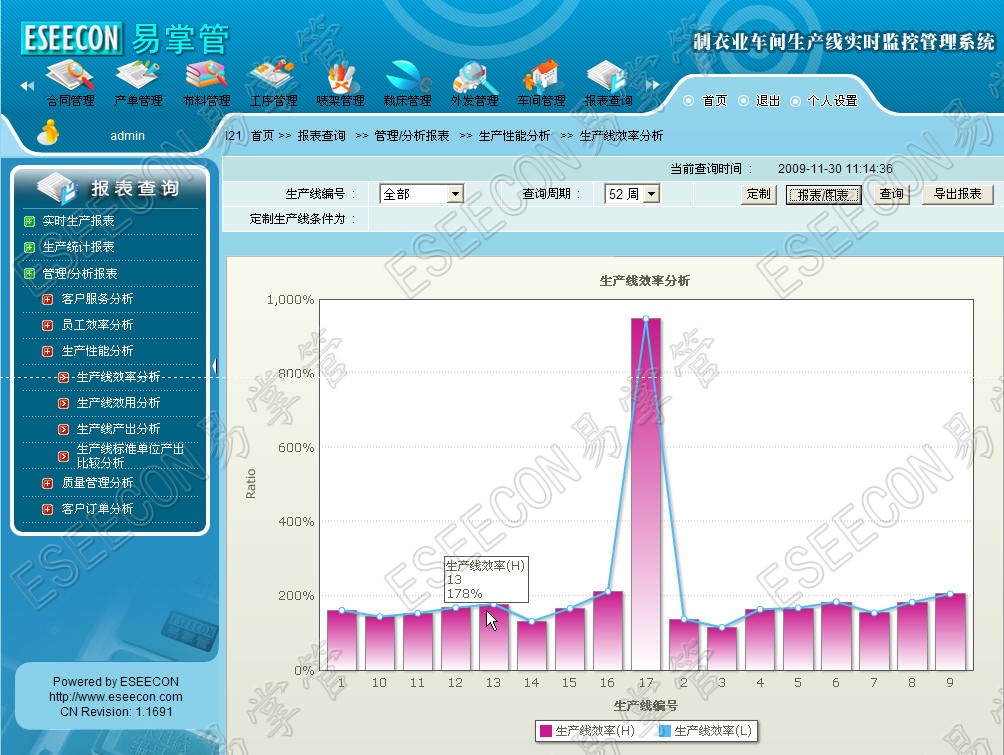The width and height of the screenshot is (1004, 755).
Task: Click the 查询 query button
Action: [891, 194]
